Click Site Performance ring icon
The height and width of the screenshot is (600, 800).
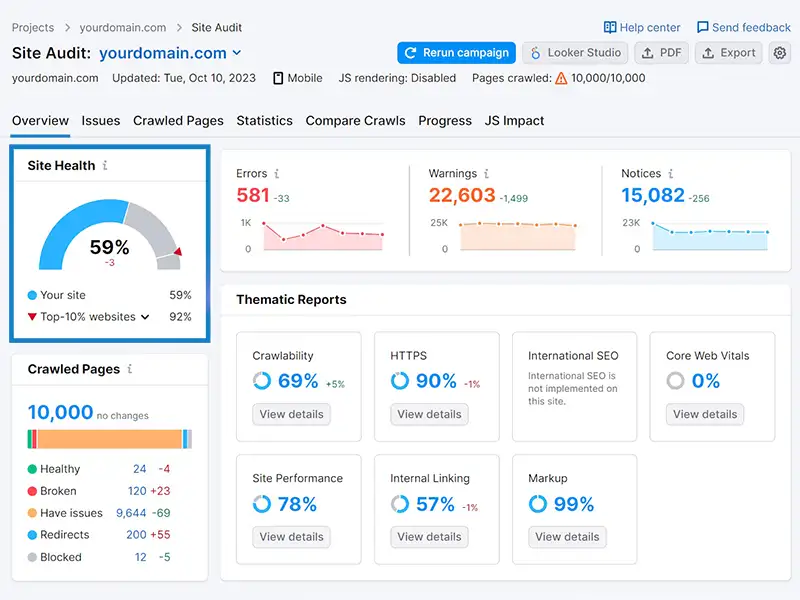point(262,504)
